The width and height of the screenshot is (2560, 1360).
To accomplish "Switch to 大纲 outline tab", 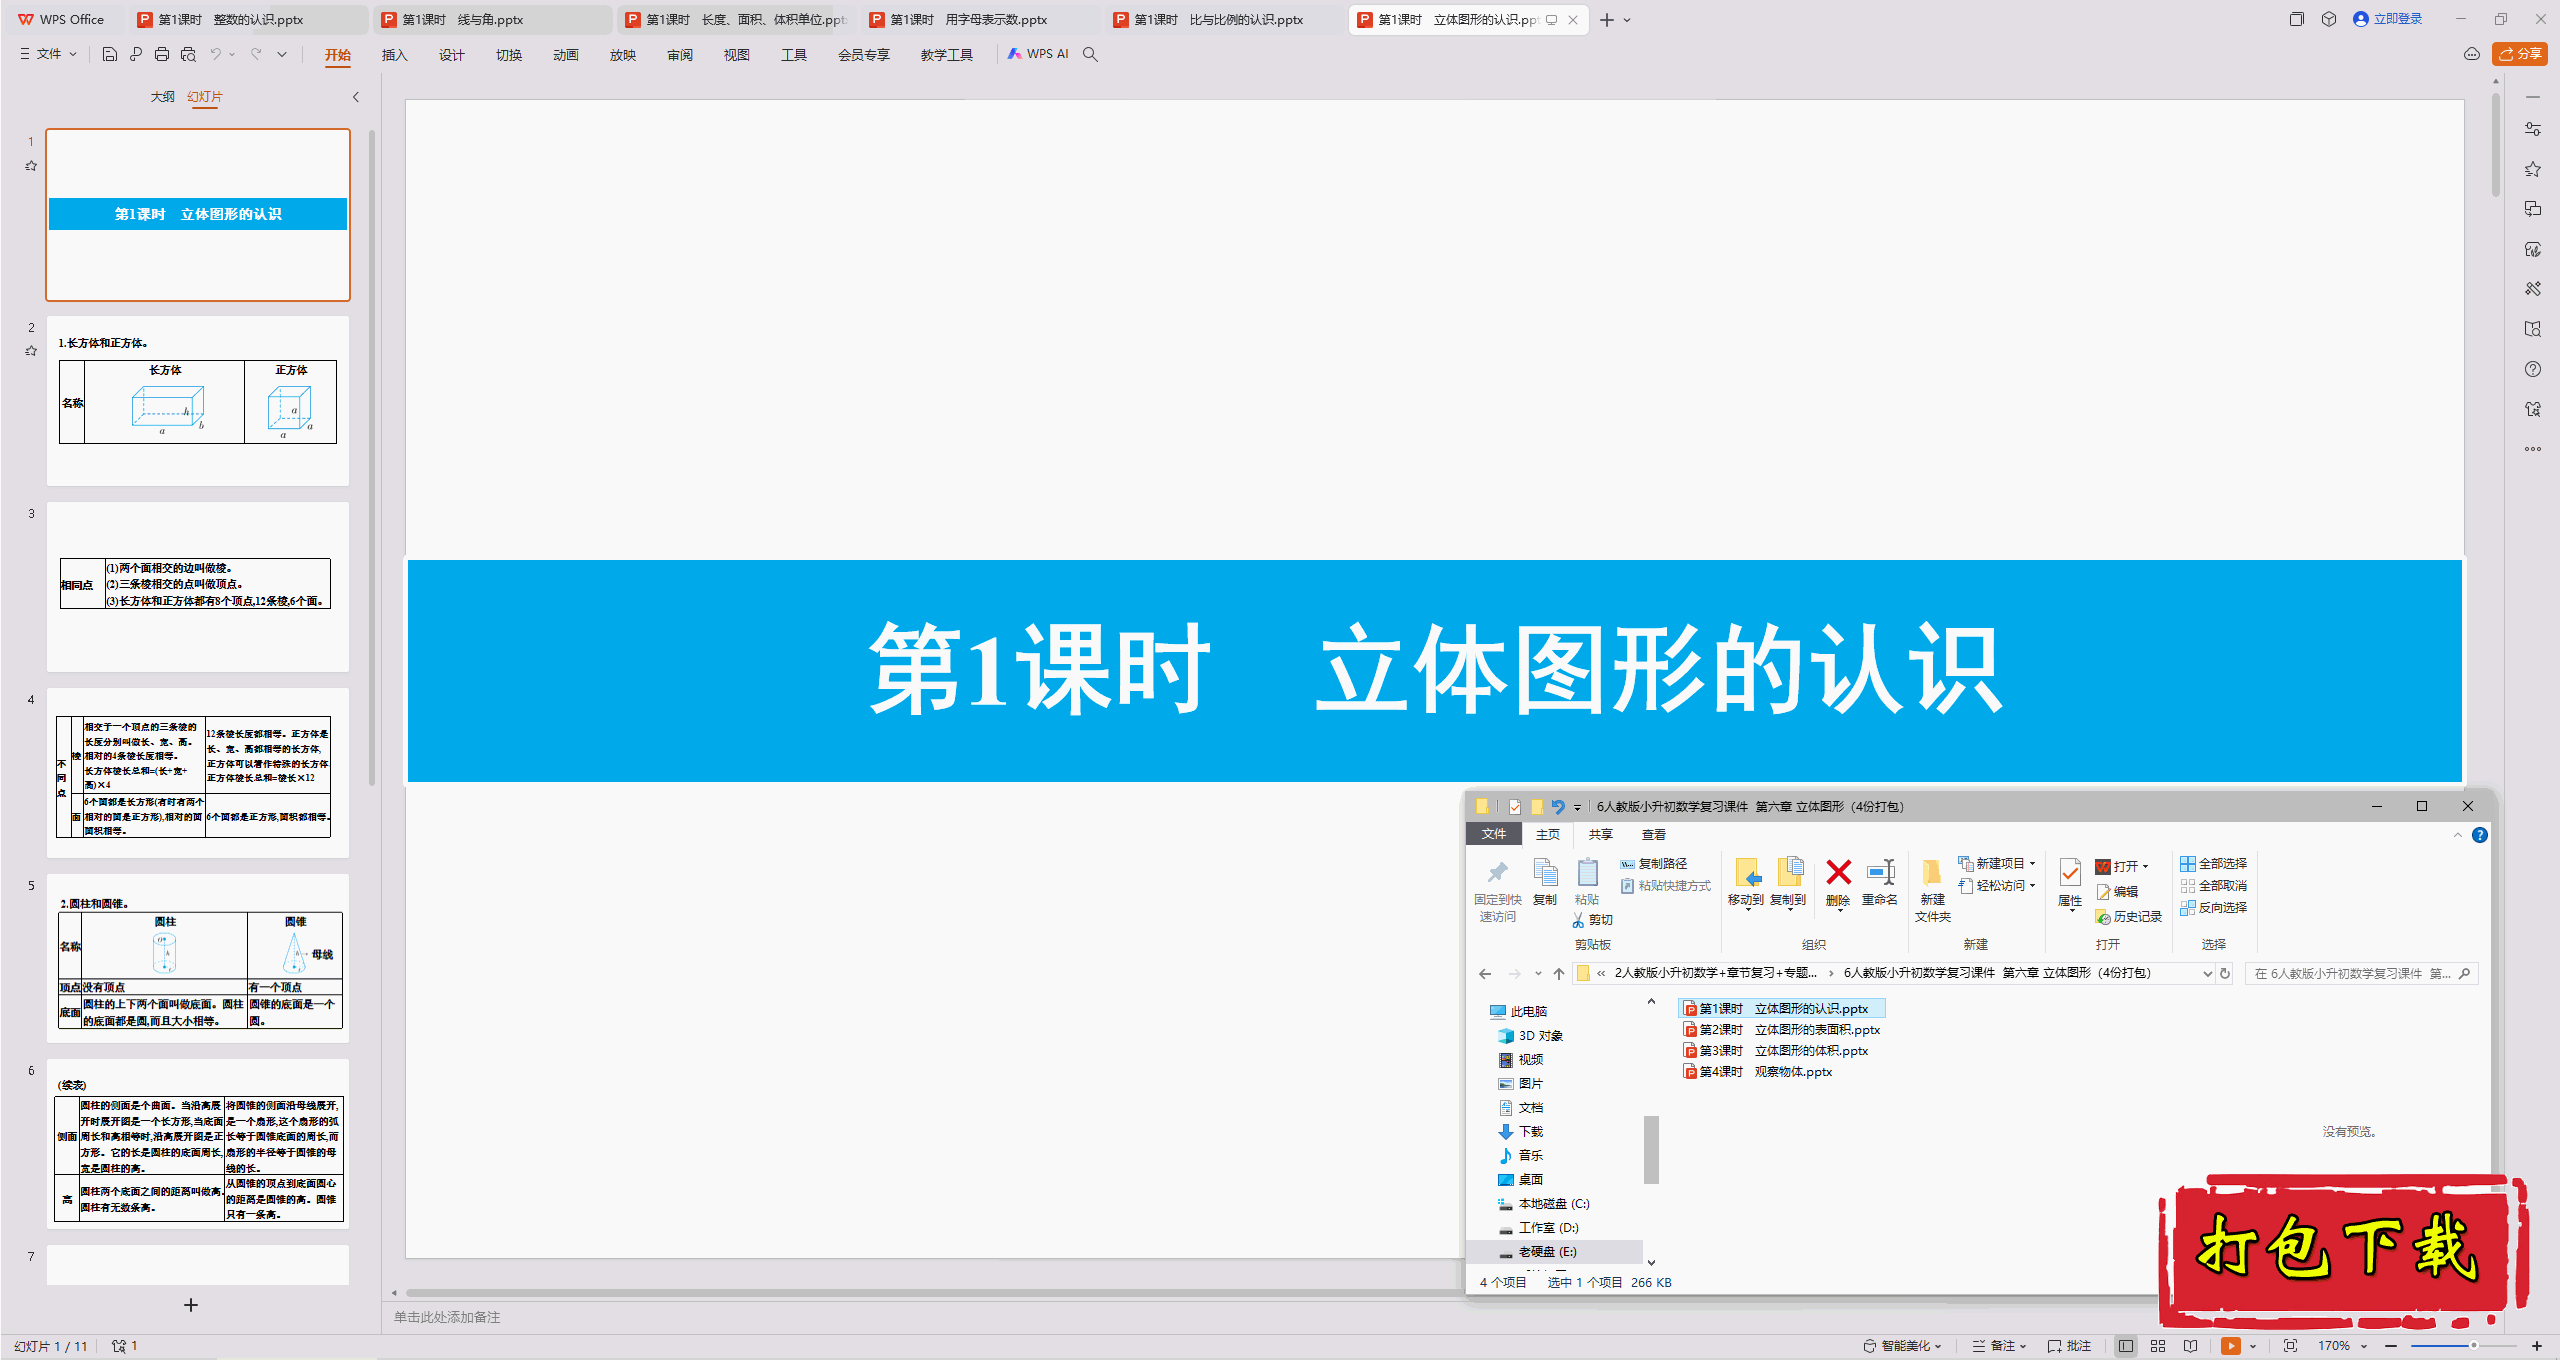I will pyautogui.click(x=162, y=97).
